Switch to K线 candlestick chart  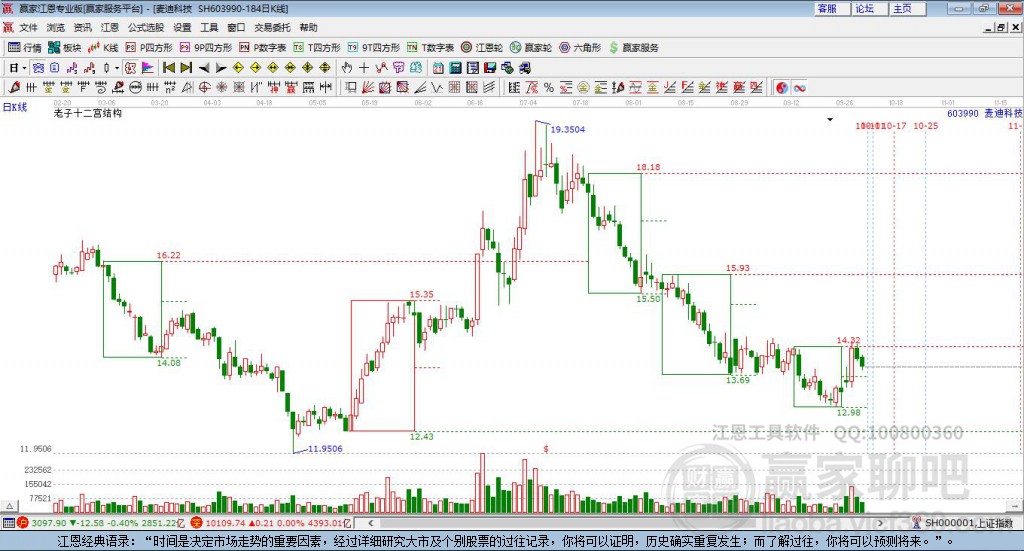103,48
